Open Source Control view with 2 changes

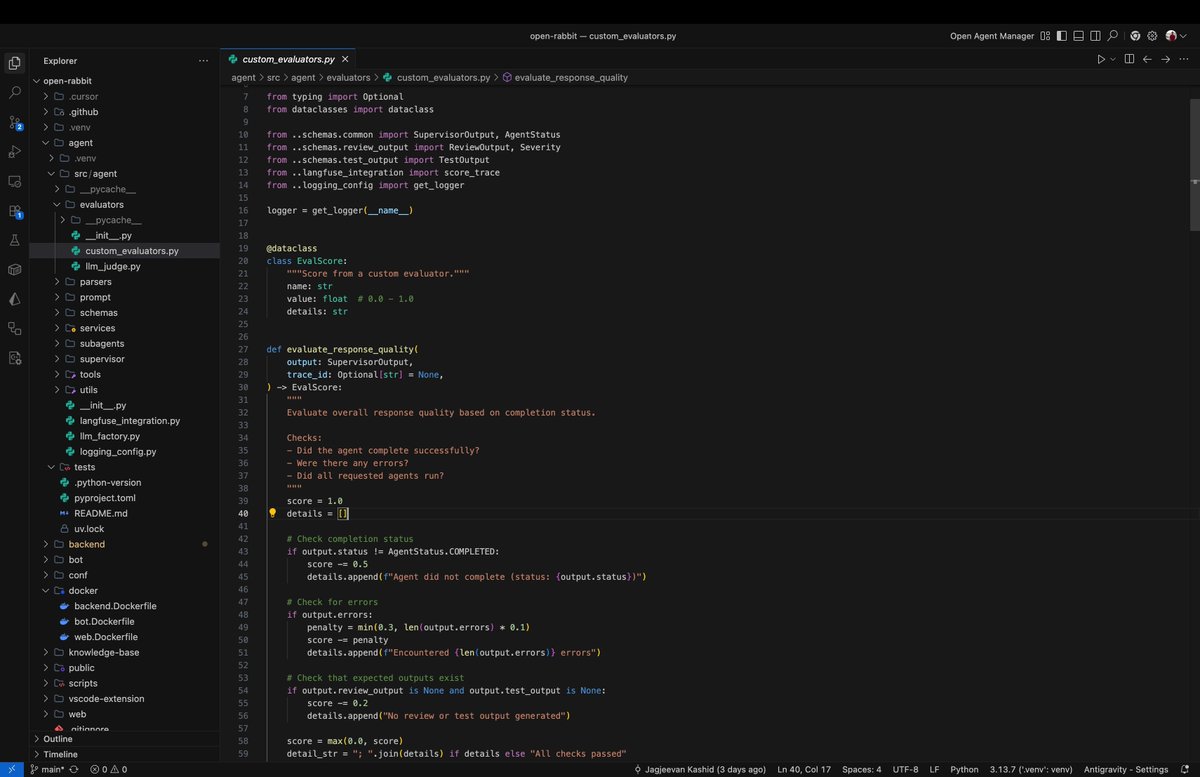(14, 122)
